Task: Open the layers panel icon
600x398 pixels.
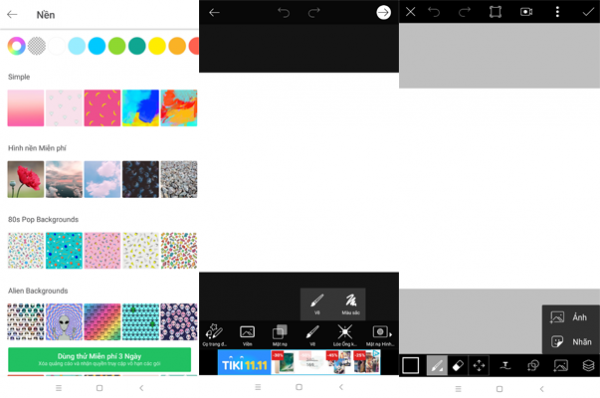Action: (588, 365)
